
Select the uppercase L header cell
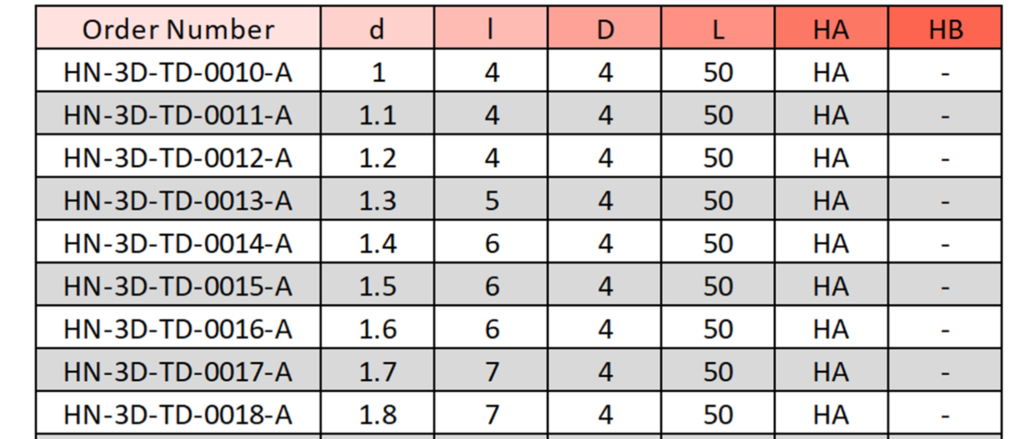pos(718,27)
